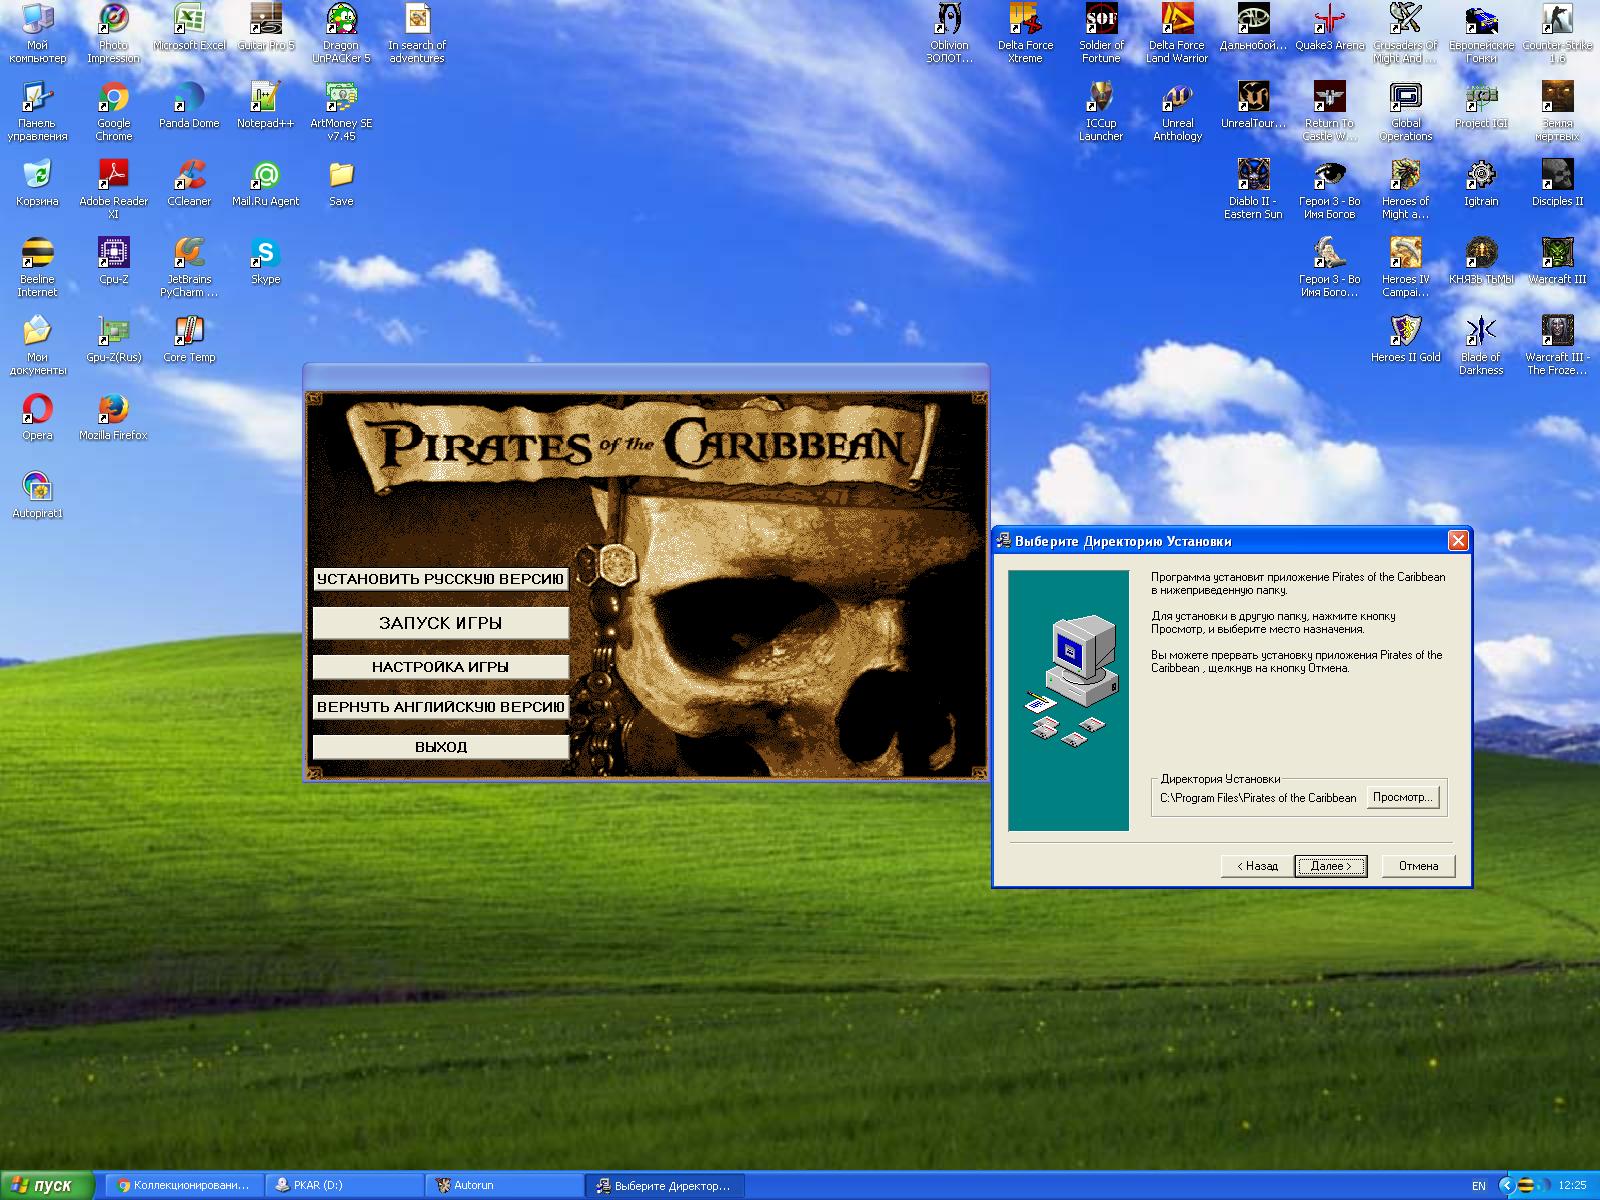Select the Opera desktop icon
Image resolution: width=1600 pixels, height=1200 pixels.
click(x=37, y=417)
